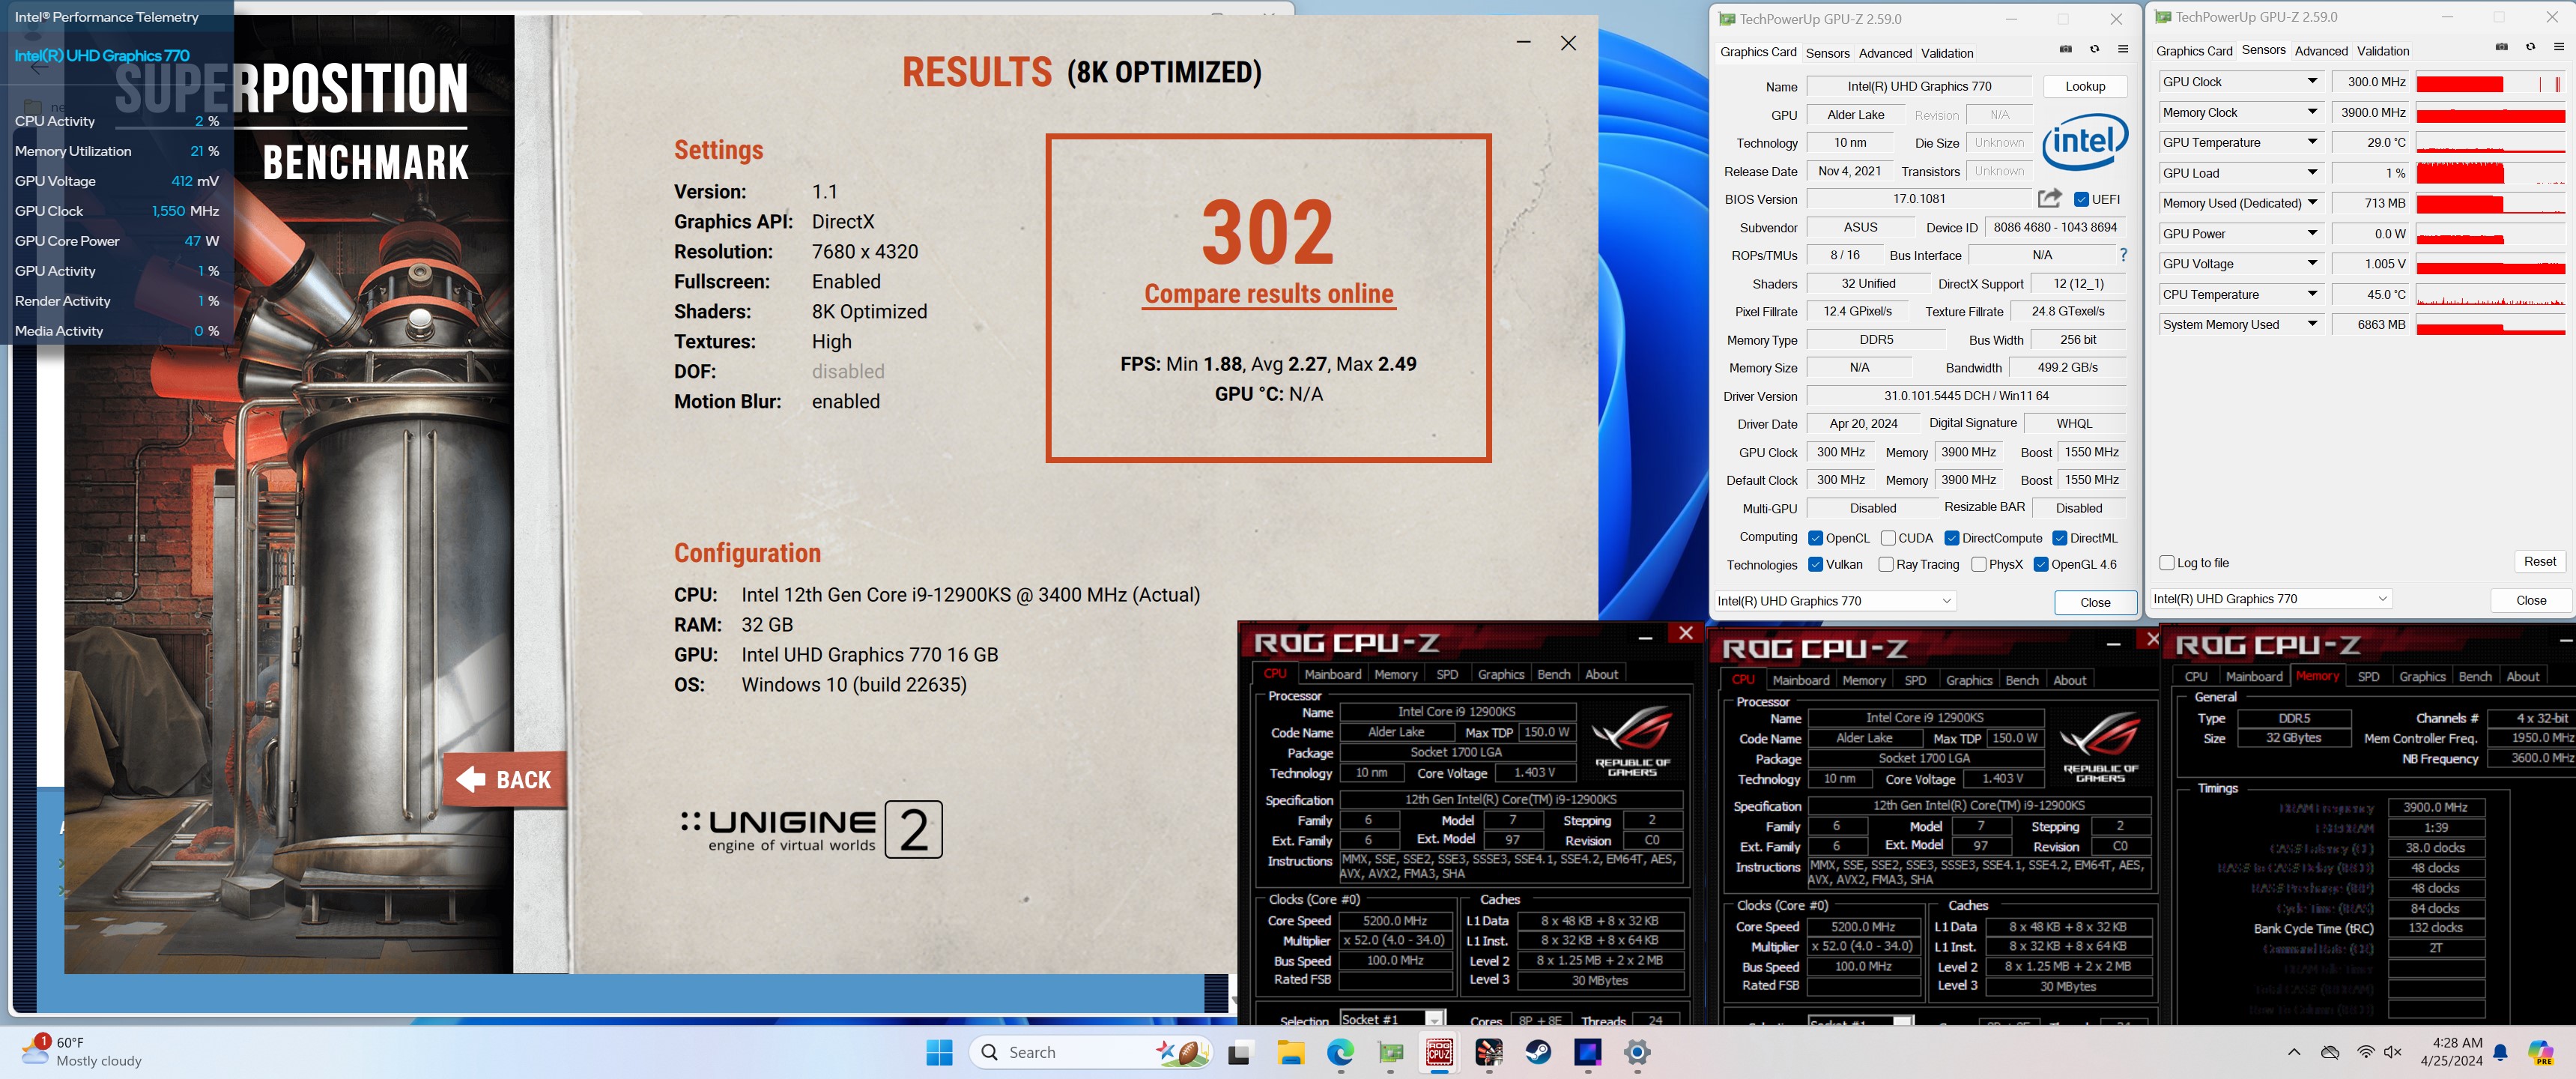Toggle the Ray Tracing checkbox

click(1886, 564)
